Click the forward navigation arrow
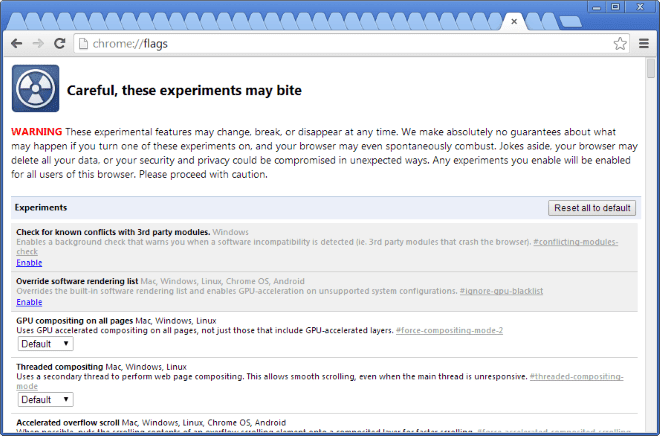Viewport: 660px width, 436px height. 38,43
